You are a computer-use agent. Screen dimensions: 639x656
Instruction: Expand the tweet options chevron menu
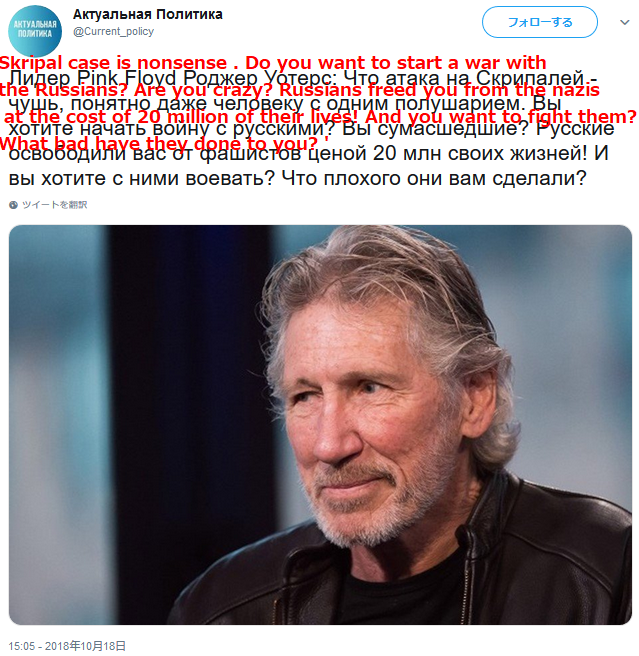624,22
